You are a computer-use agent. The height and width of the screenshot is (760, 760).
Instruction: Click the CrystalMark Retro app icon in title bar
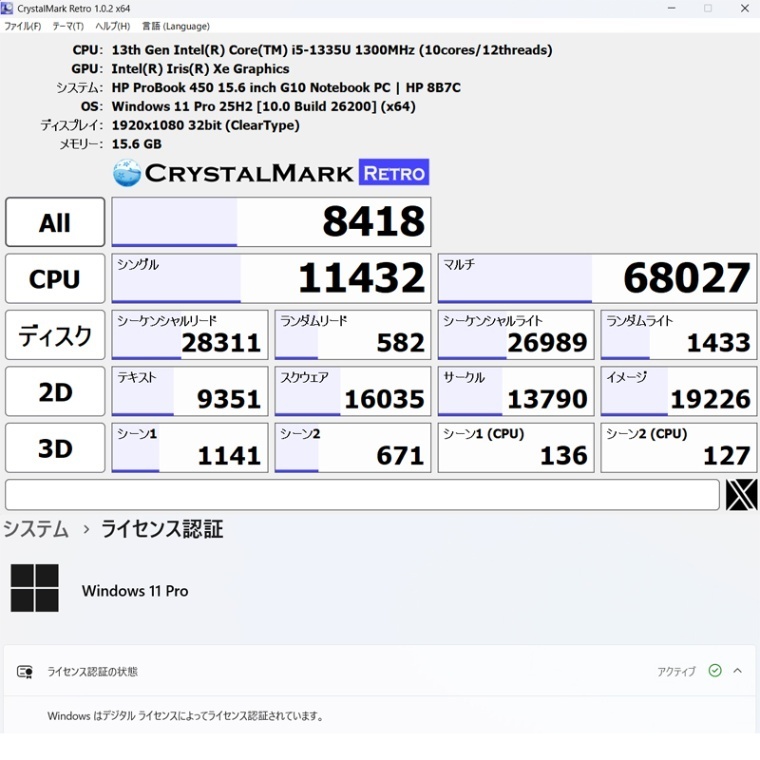click(x=7, y=8)
